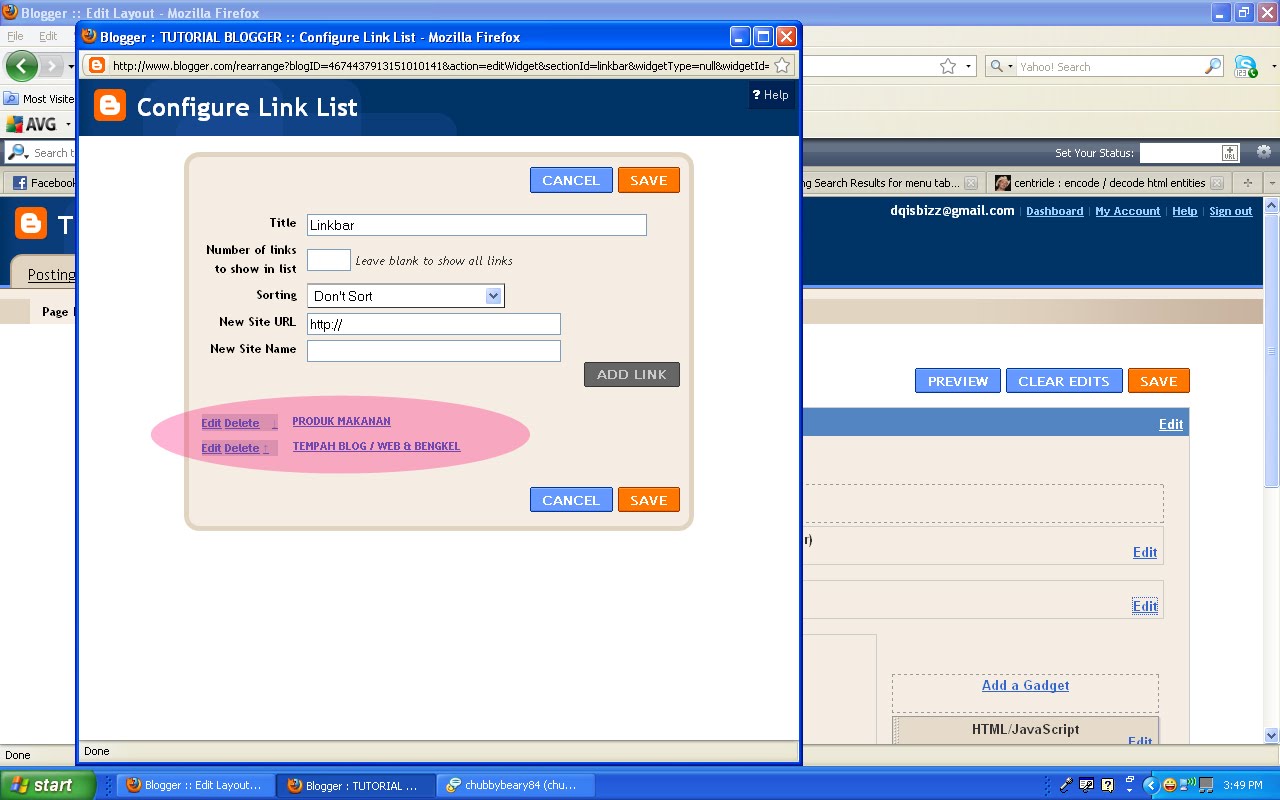Click the gear settings icon near Set Your Status
The image size is (1280, 800).
pyautogui.click(x=1264, y=151)
